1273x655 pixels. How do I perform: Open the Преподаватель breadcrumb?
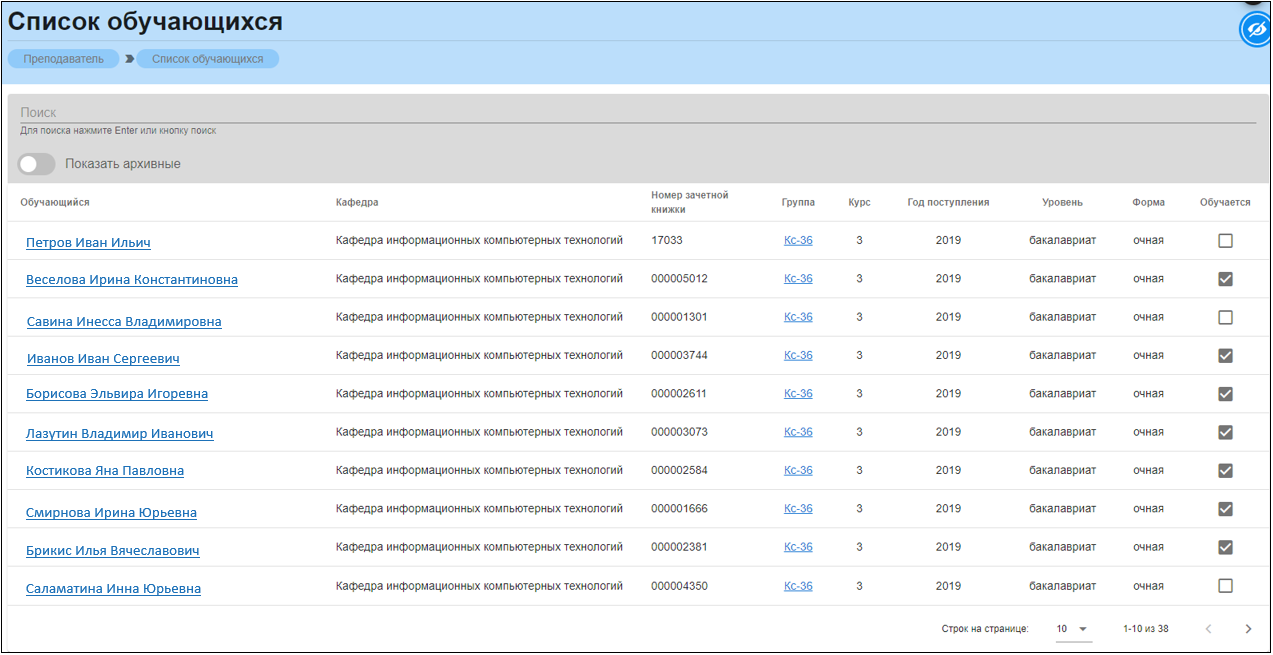coord(63,59)
